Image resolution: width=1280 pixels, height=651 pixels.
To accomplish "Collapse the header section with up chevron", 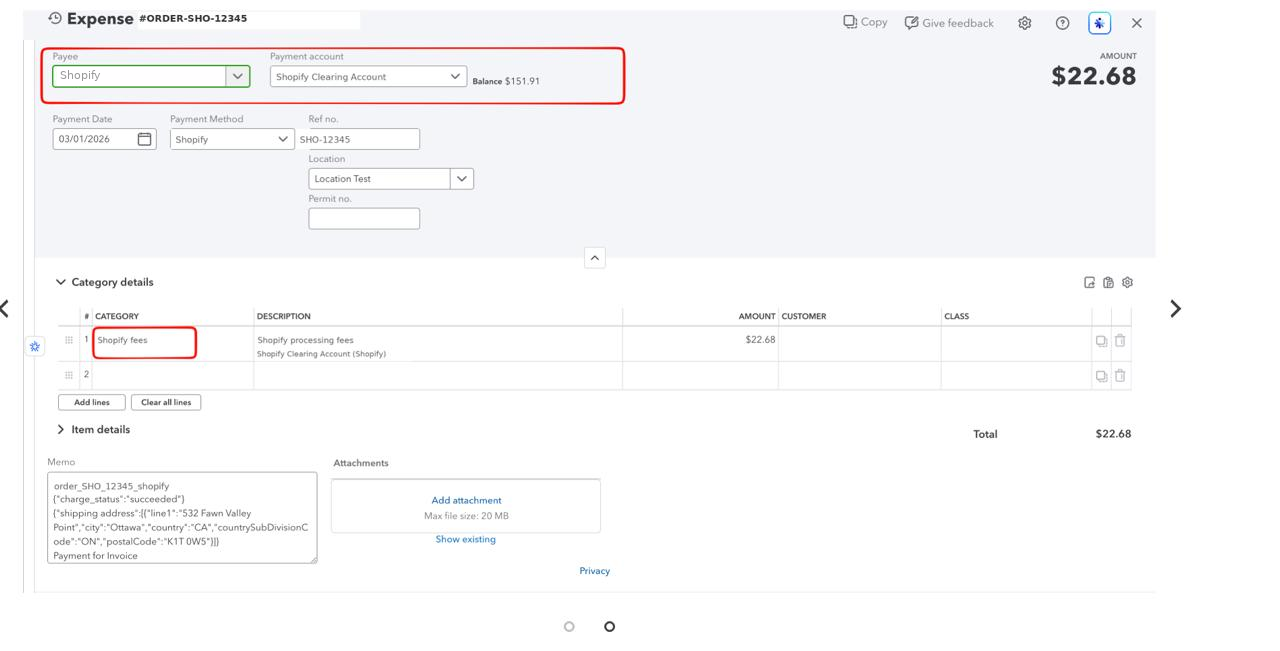I will [x=594, y=258].
